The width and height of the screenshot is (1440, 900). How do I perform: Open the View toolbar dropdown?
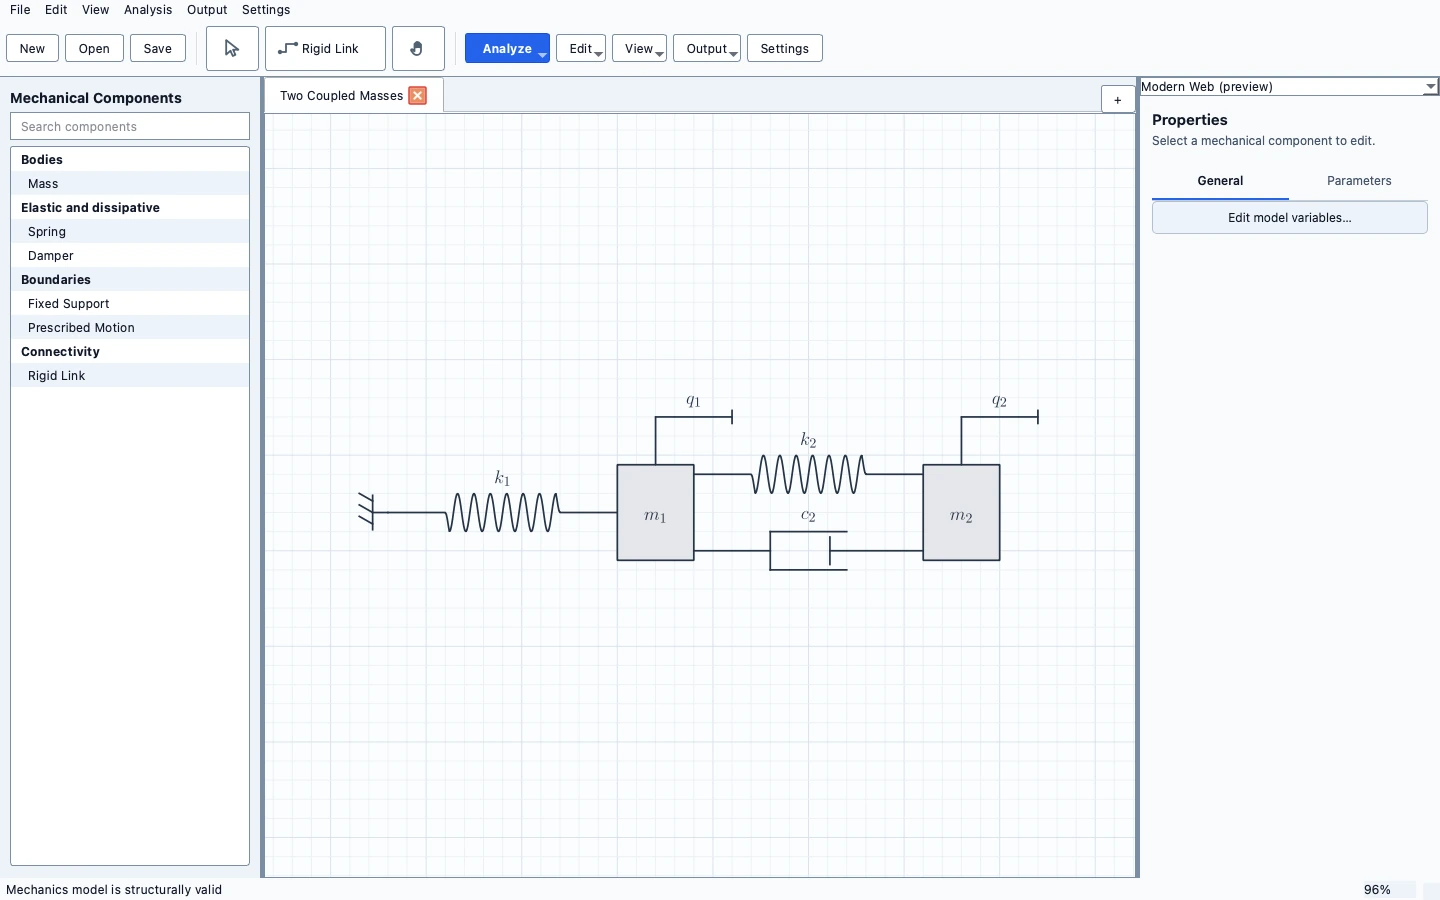click(x=639, y=49)
